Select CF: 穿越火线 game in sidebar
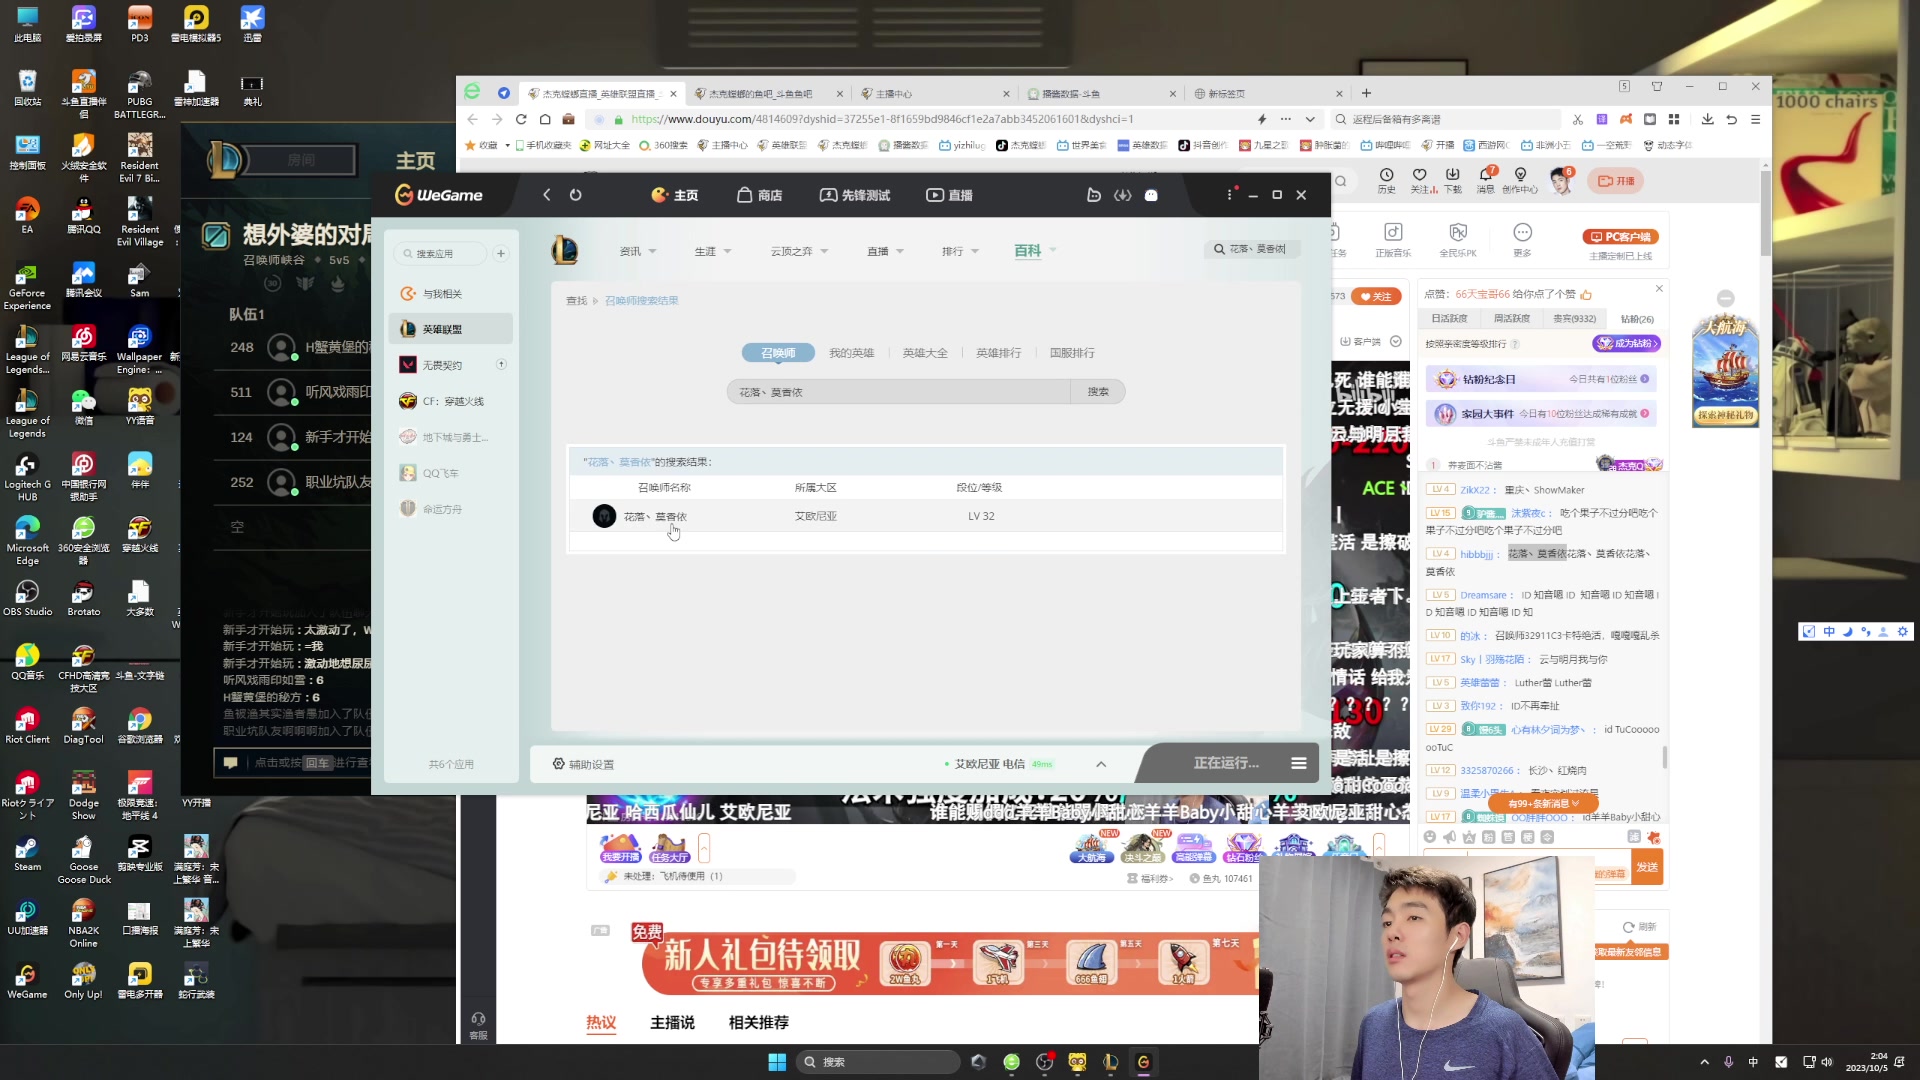The width and height of the screenshot is (1920, 1080). (451, 401)
